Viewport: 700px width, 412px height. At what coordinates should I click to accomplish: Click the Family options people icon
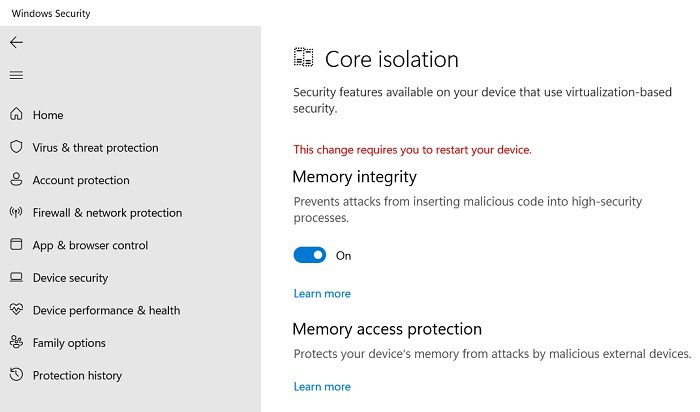16,343
